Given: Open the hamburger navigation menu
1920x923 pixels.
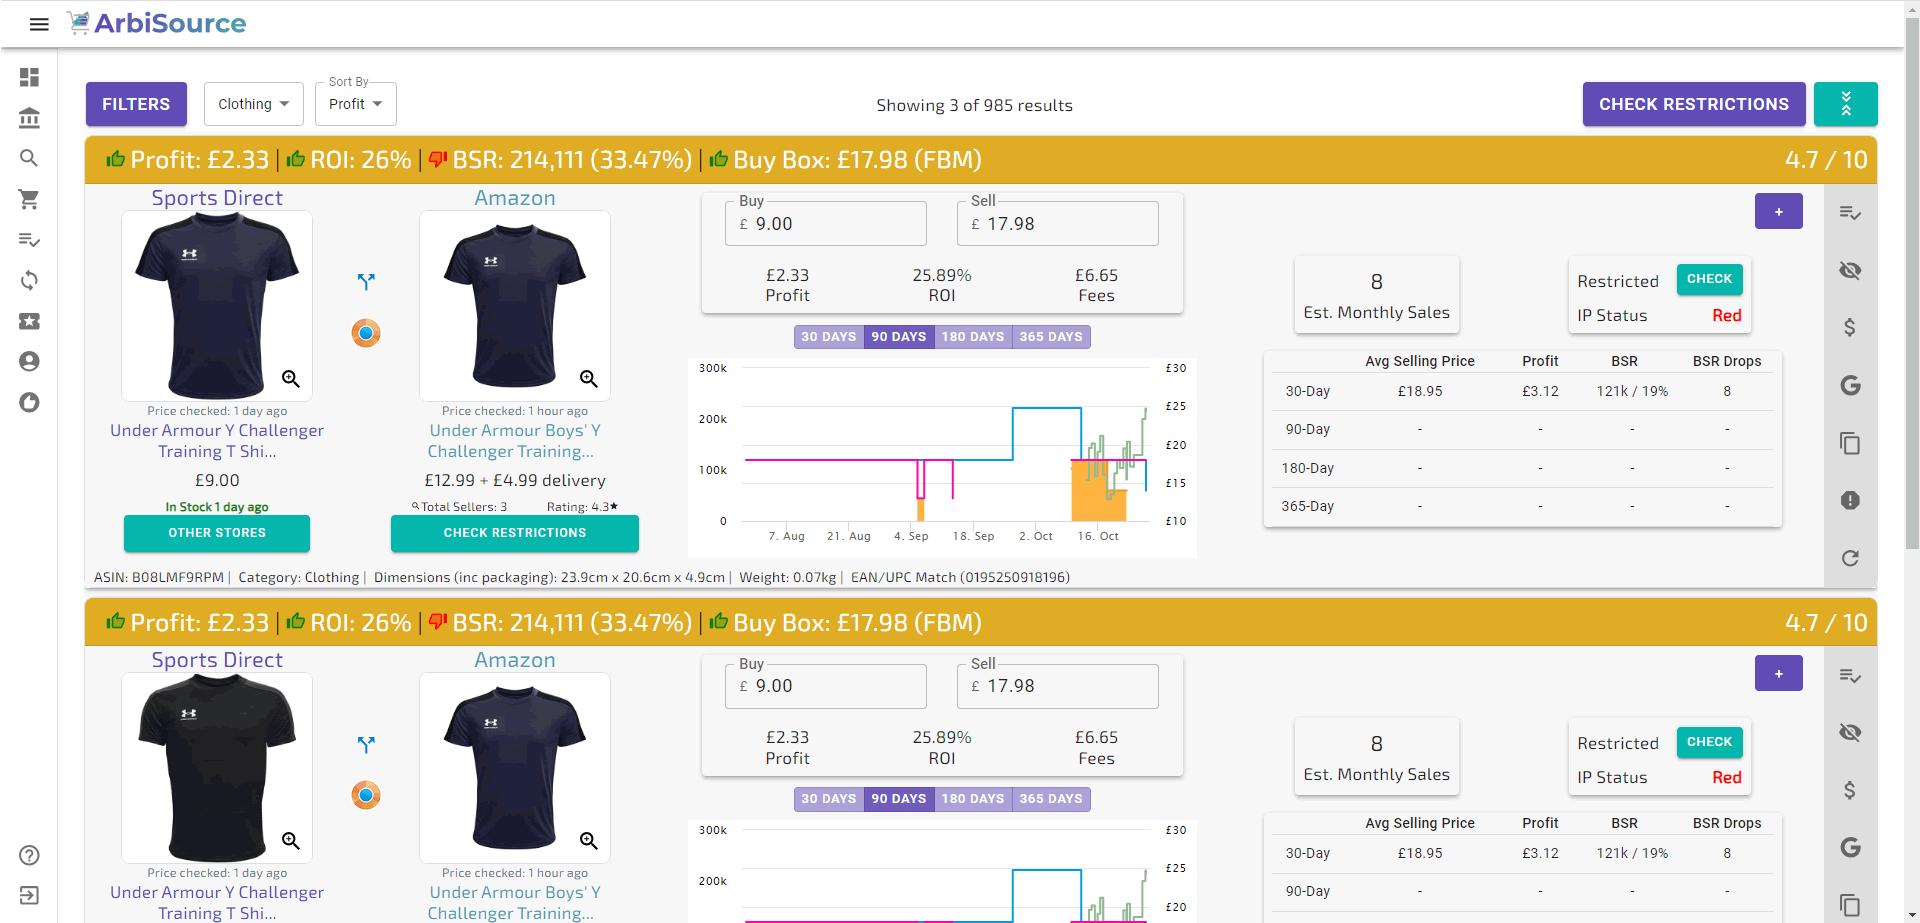Looking at the screenshot, I should click(x=39, y=24).
